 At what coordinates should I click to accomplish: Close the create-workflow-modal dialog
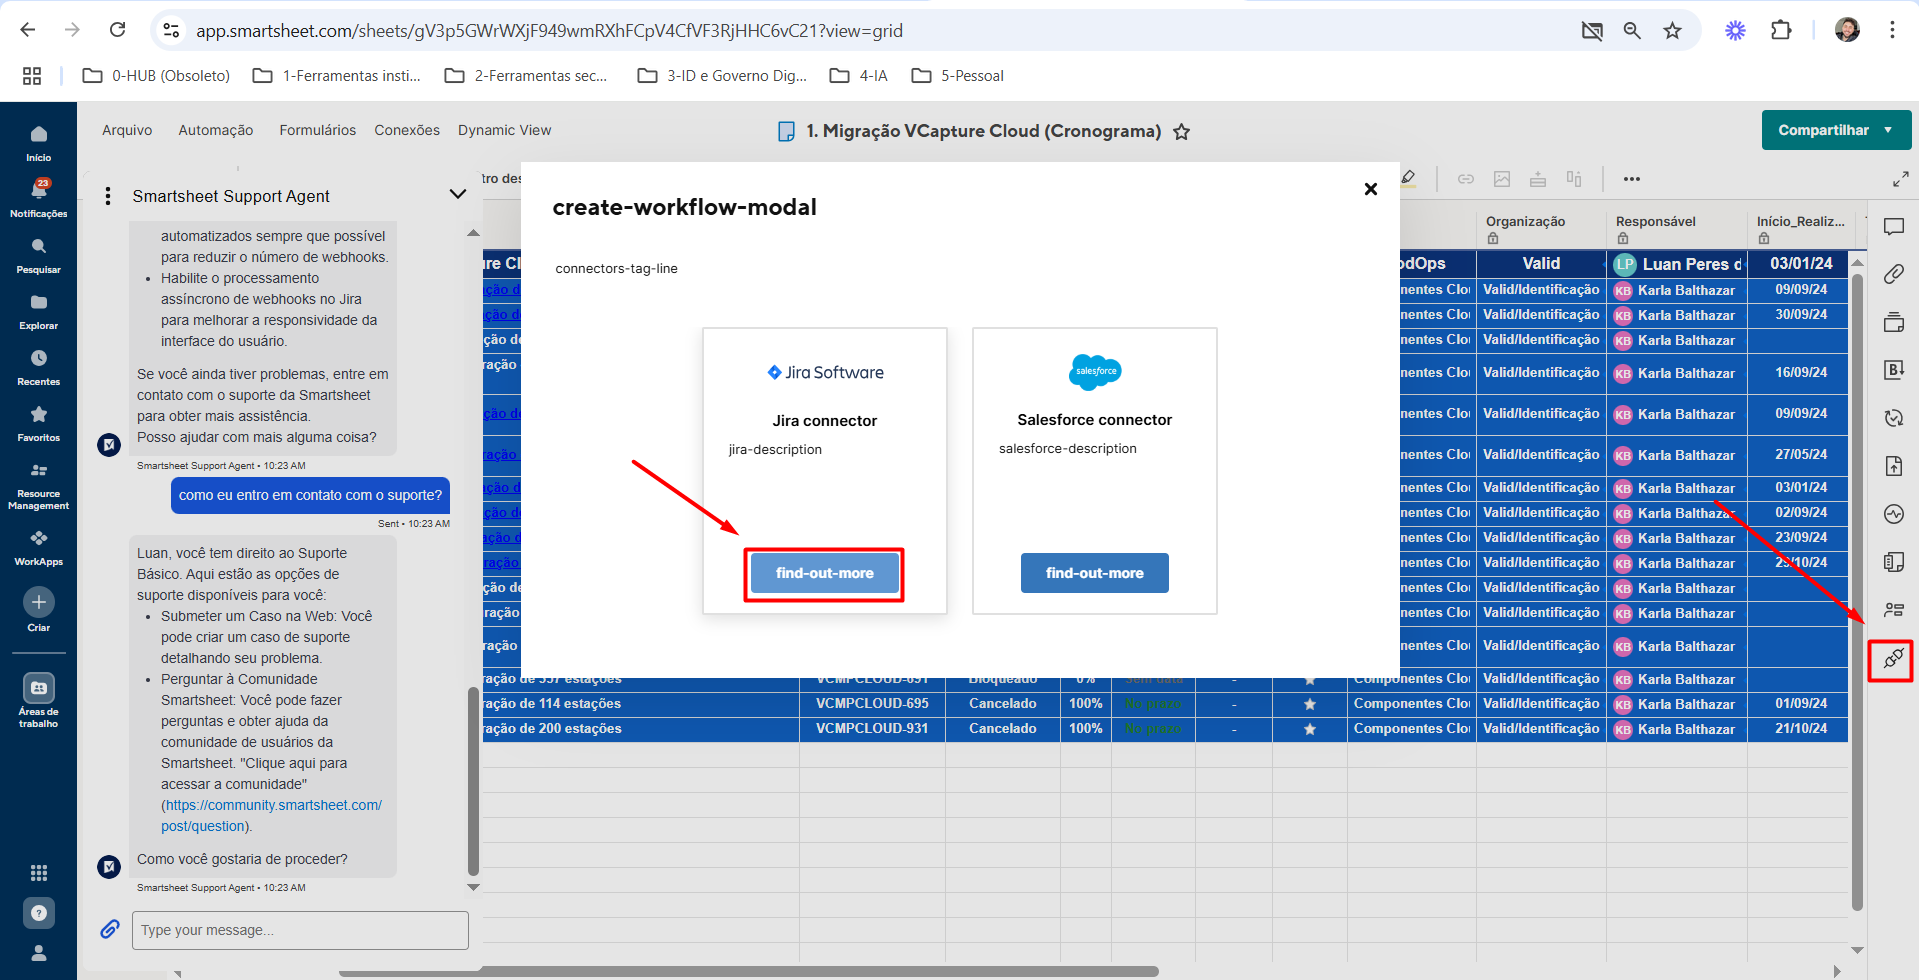click(x=1371, y=189)
